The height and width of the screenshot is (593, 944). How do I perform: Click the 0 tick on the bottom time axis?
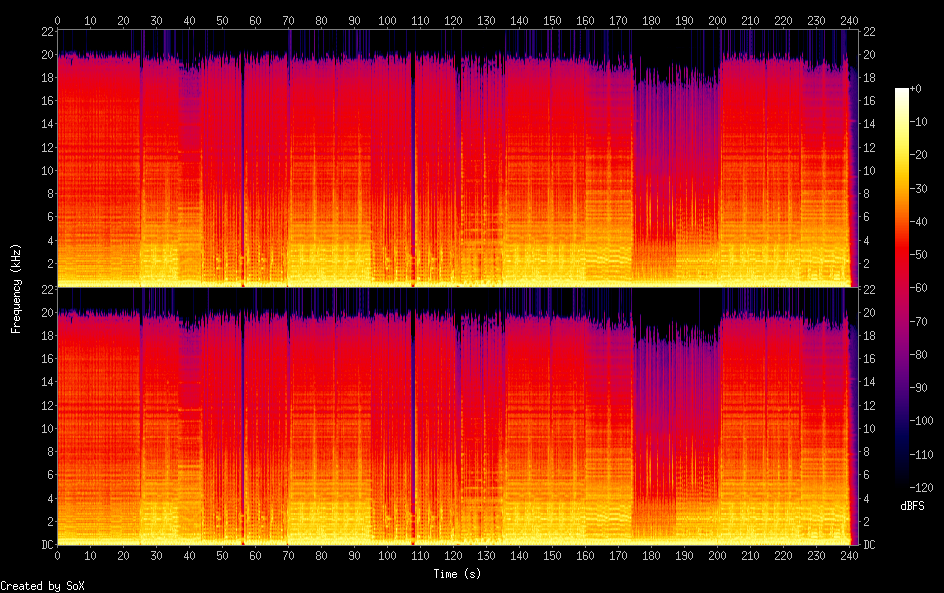pos(57,556)
